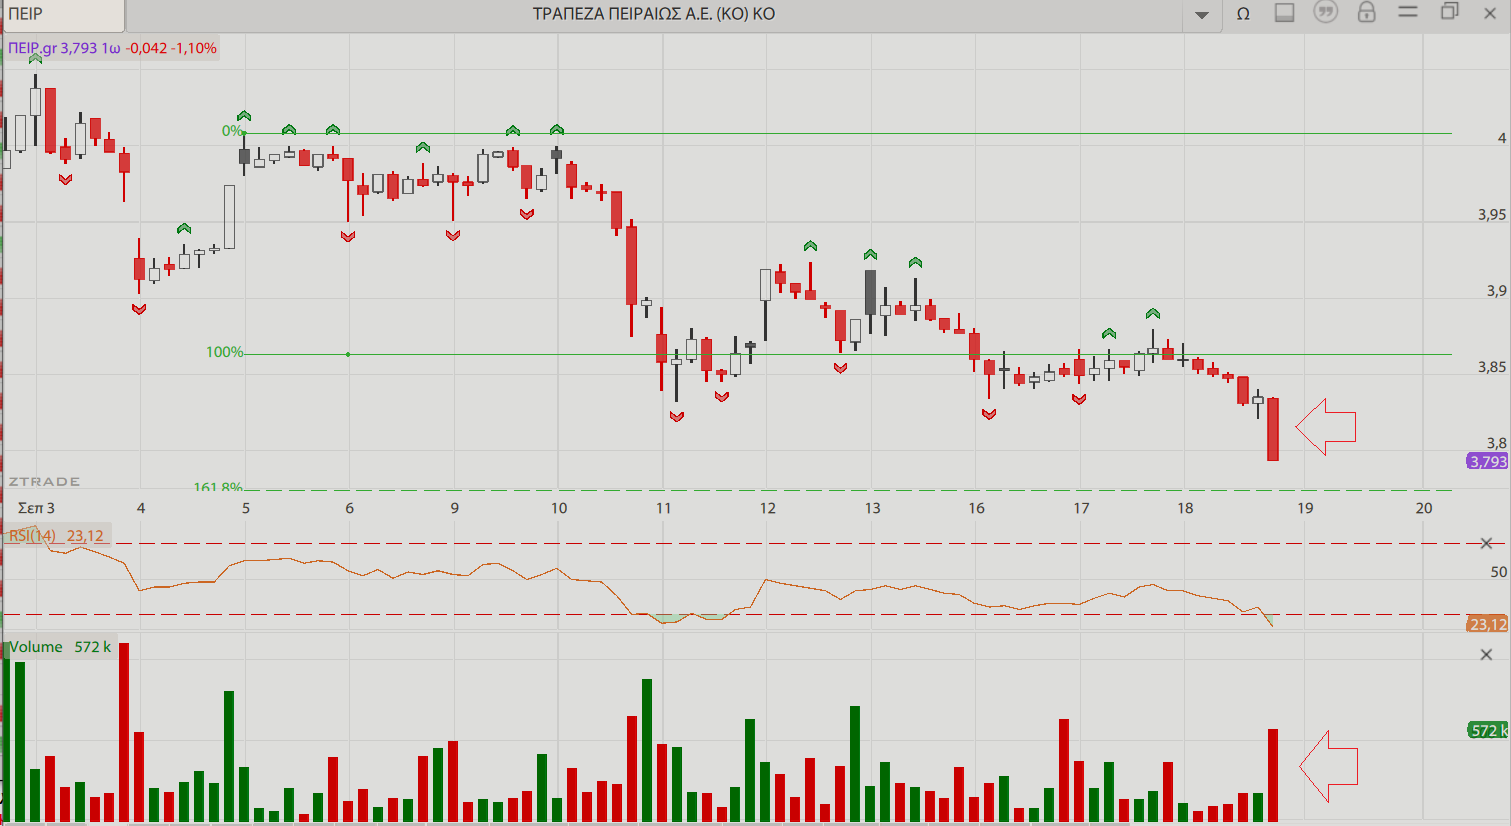This screenshot has width=1511, height=826.
Task: Click the ZTRADE watermark logo
Action: click(44, 482)
